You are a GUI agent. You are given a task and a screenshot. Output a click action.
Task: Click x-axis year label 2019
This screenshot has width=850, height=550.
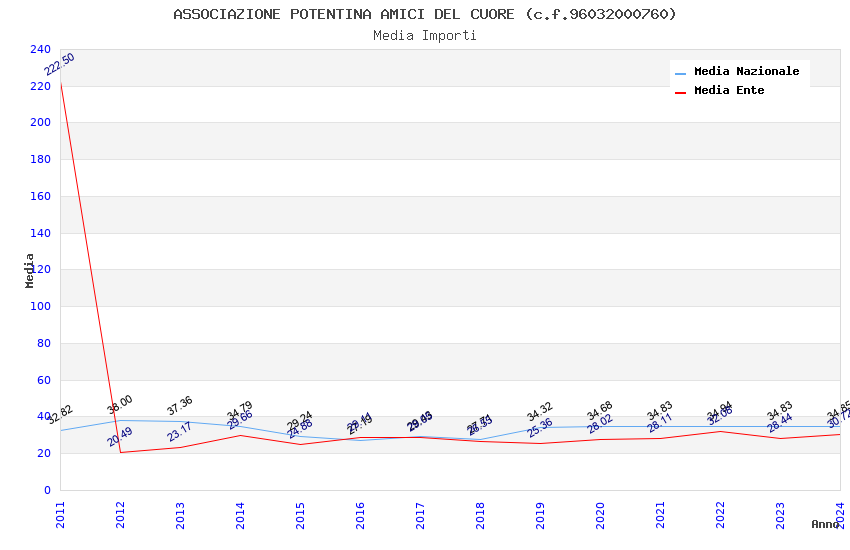[x=540, y=515]
